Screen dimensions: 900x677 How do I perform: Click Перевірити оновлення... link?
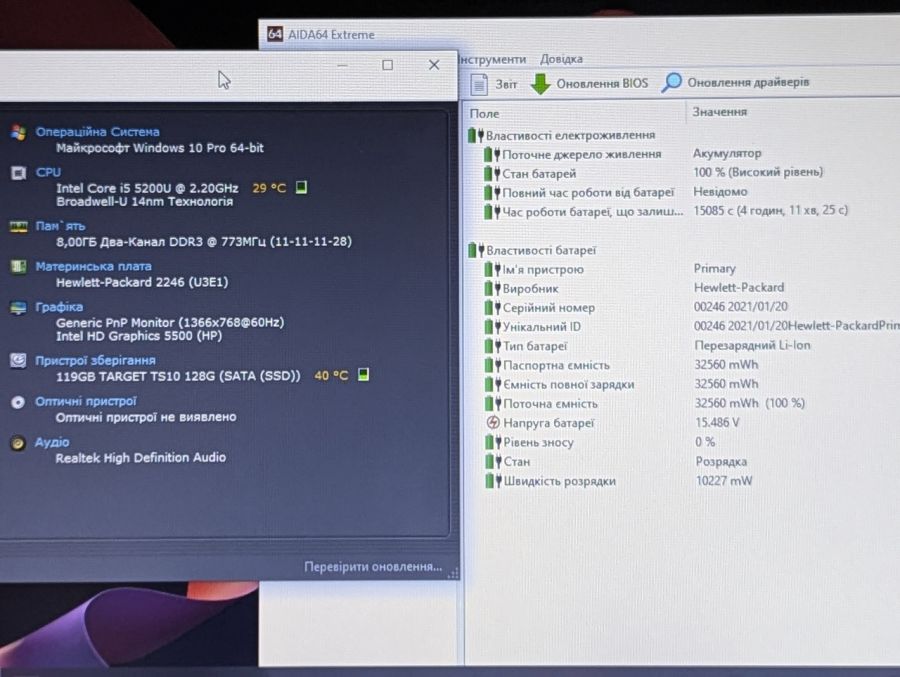pos(373,567)
